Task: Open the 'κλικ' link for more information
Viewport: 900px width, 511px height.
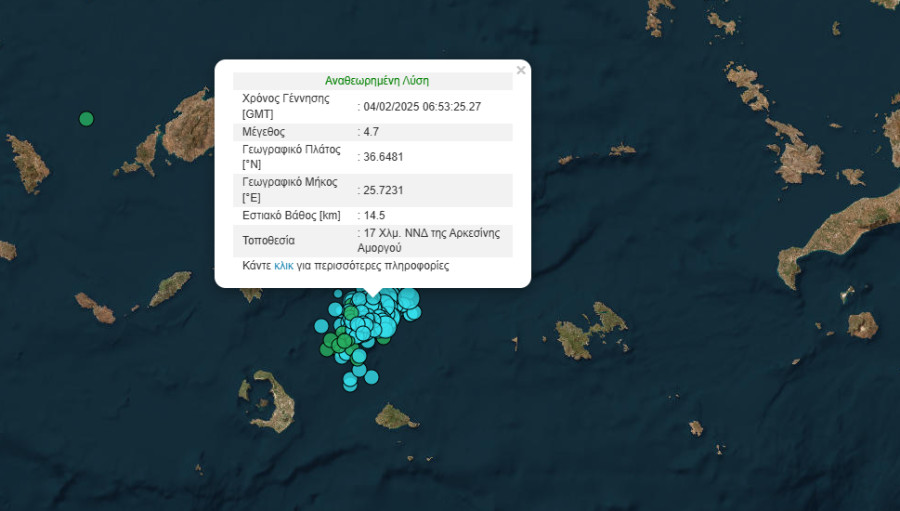Action: pyautogui.click(x=283, y=267)
